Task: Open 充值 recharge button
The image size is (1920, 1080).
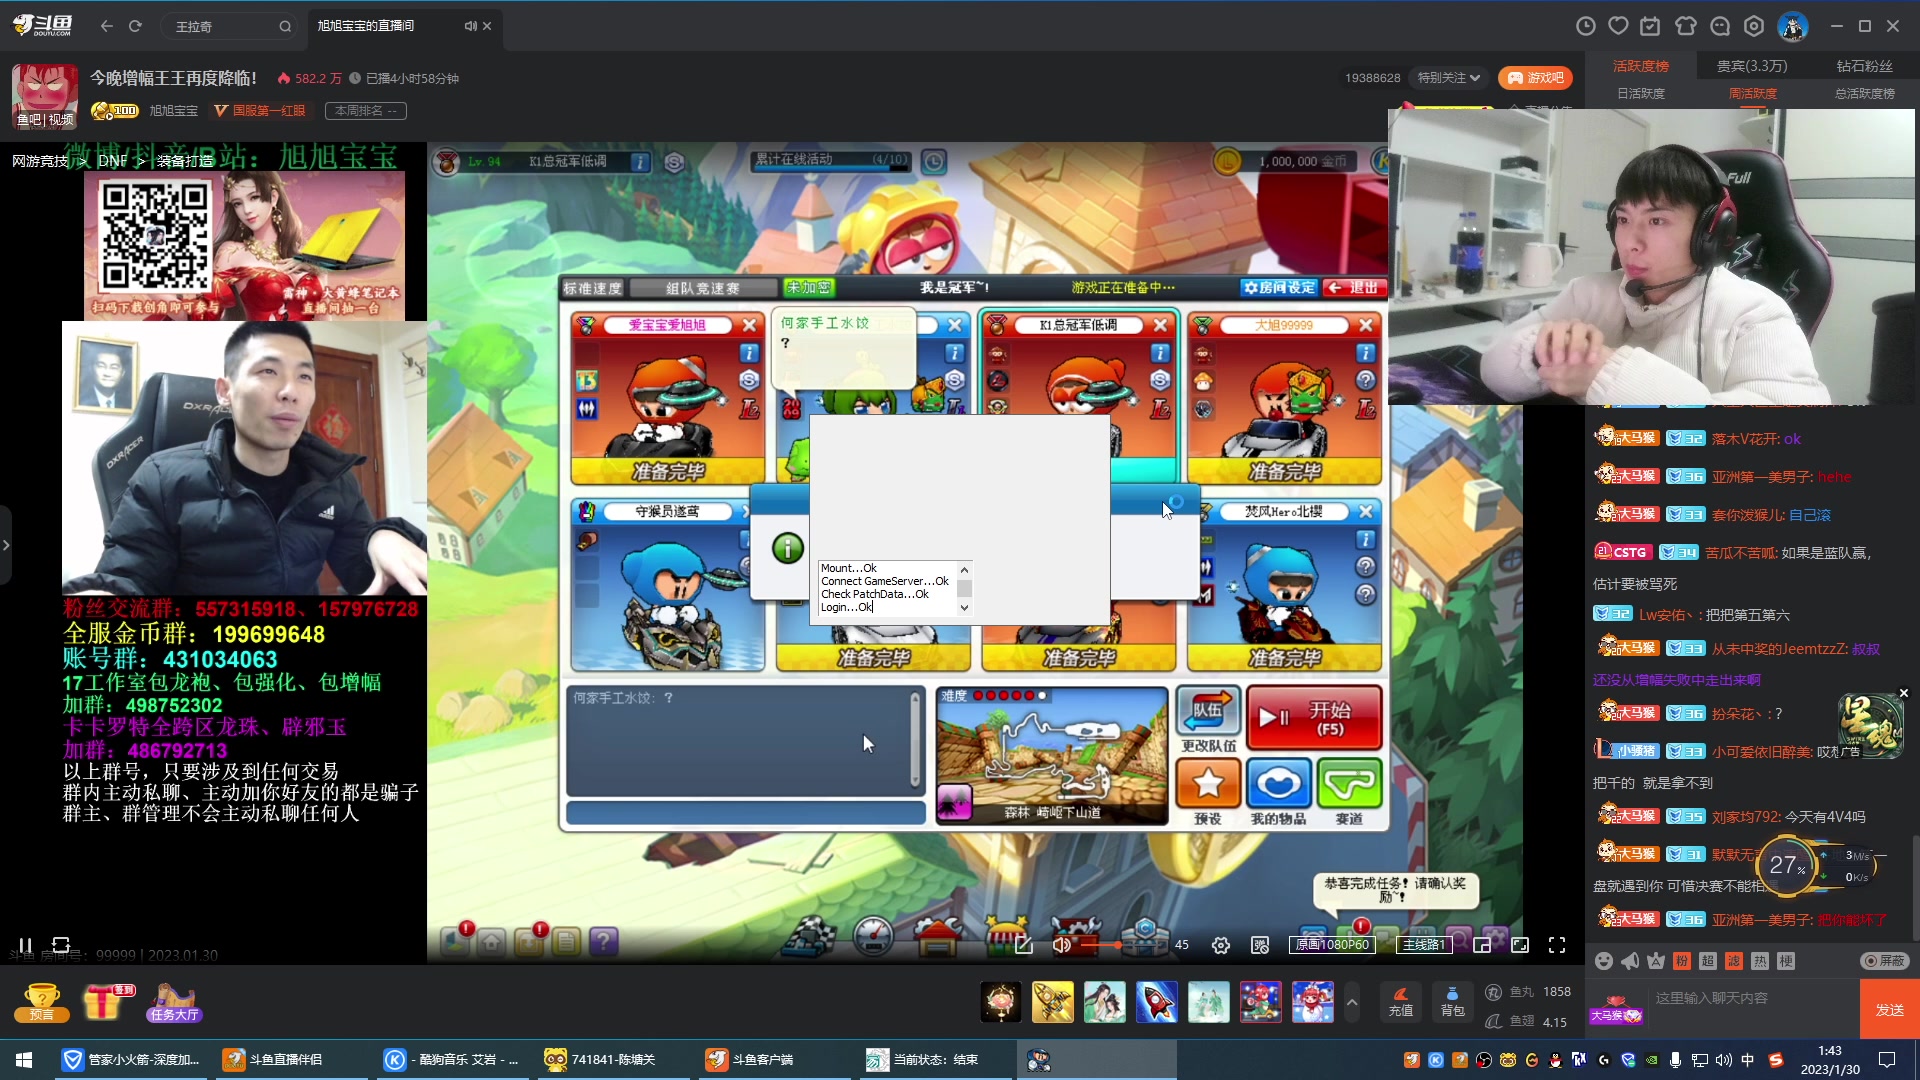Action: (x=1401, y=1002)
